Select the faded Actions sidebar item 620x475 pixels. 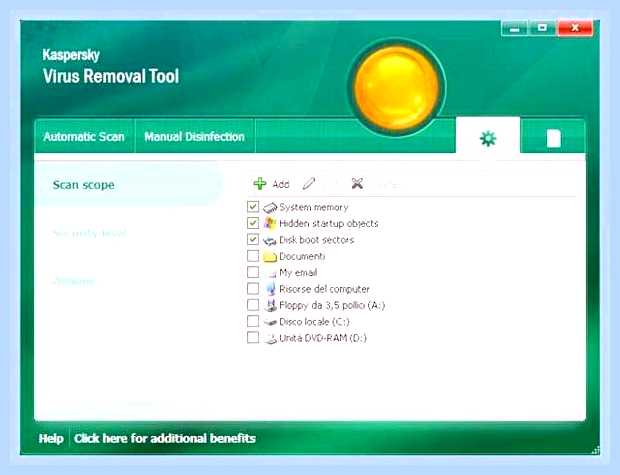tap(74, 281)
